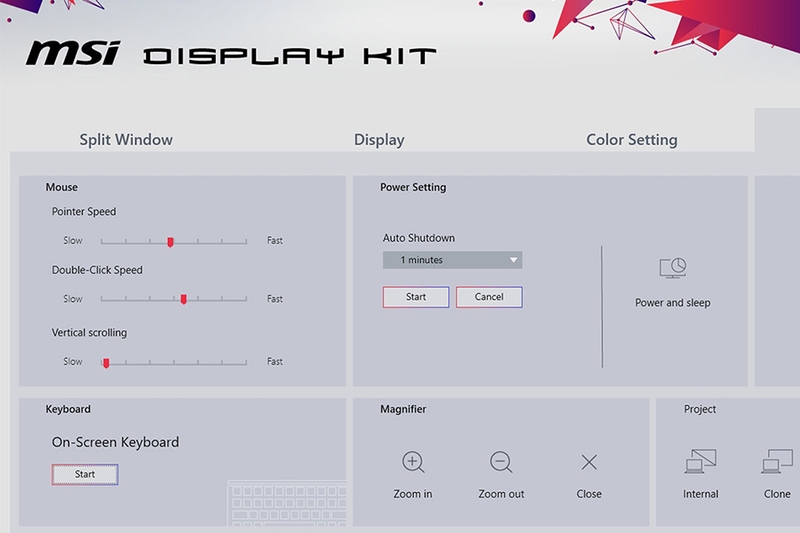Click the Double-Click Speed label
The image size is (800, 533).
pyautogui.click(x=97, y=270)
